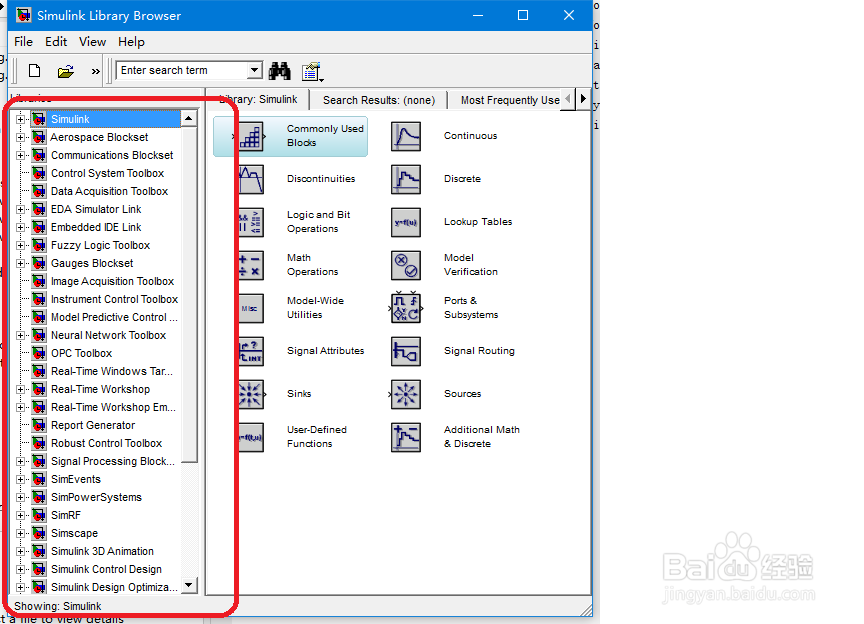Viewport: 864px width, 624px height.
Task: Expand the Aerospace Blockset node
Action: 20,137
